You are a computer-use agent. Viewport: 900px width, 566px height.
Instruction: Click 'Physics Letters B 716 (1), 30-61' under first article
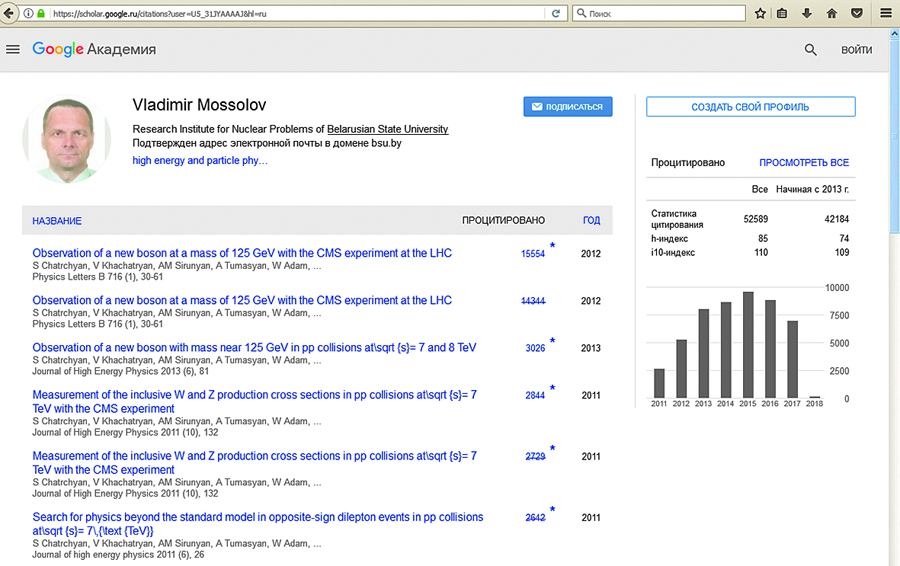[98, 277]
